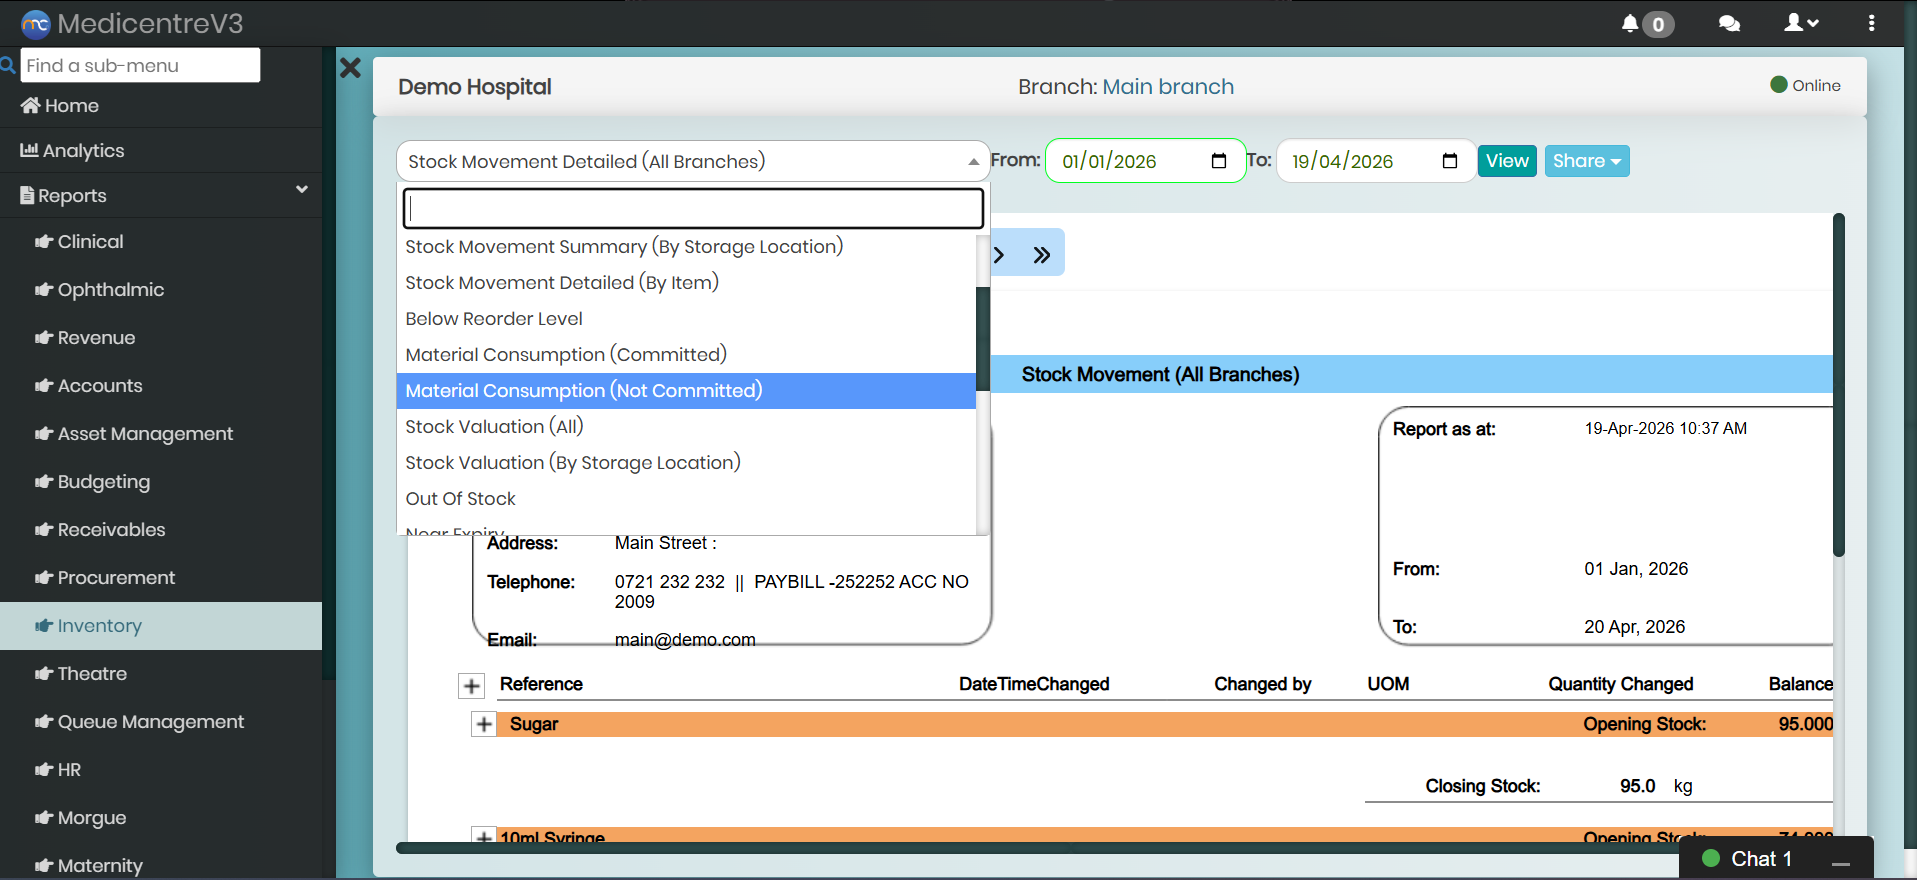Expand the Sugar row plus box
Viewport: 1917px width, 880px height.
(x=484, y=724)
